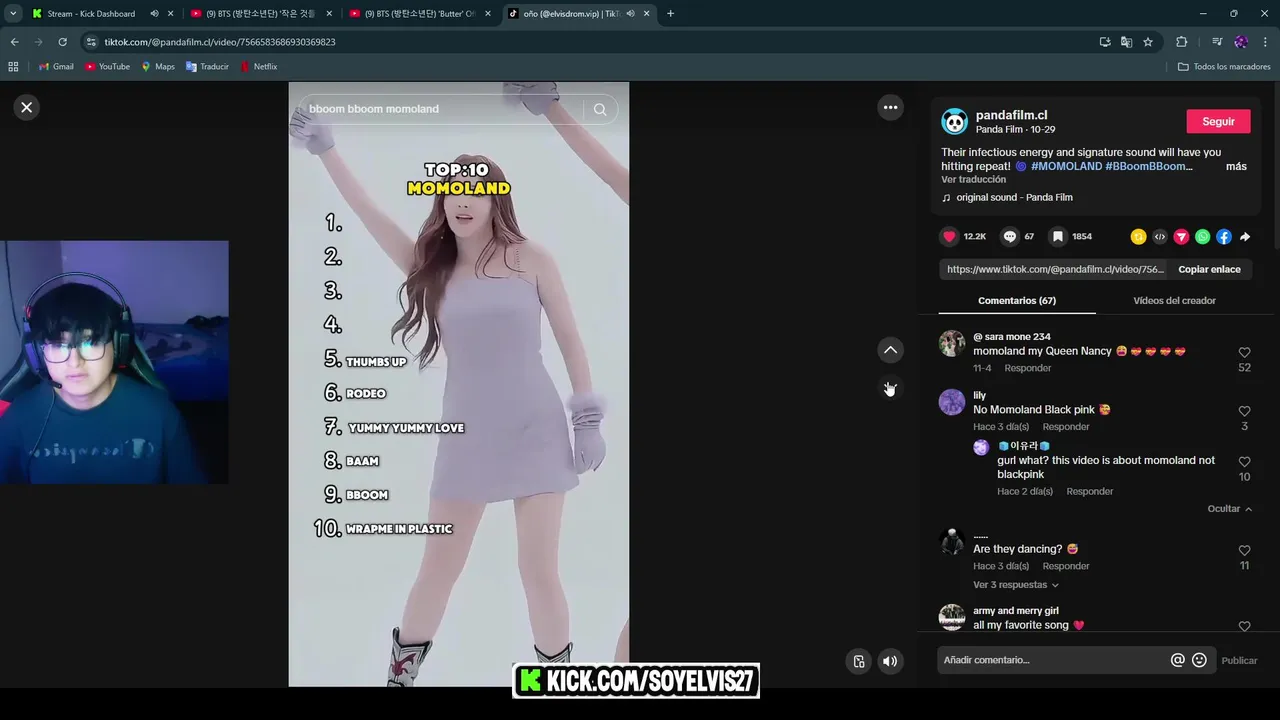Save the video with the bookmark icon
This screenshot has height=720, width=1280.
[1057, 237]
